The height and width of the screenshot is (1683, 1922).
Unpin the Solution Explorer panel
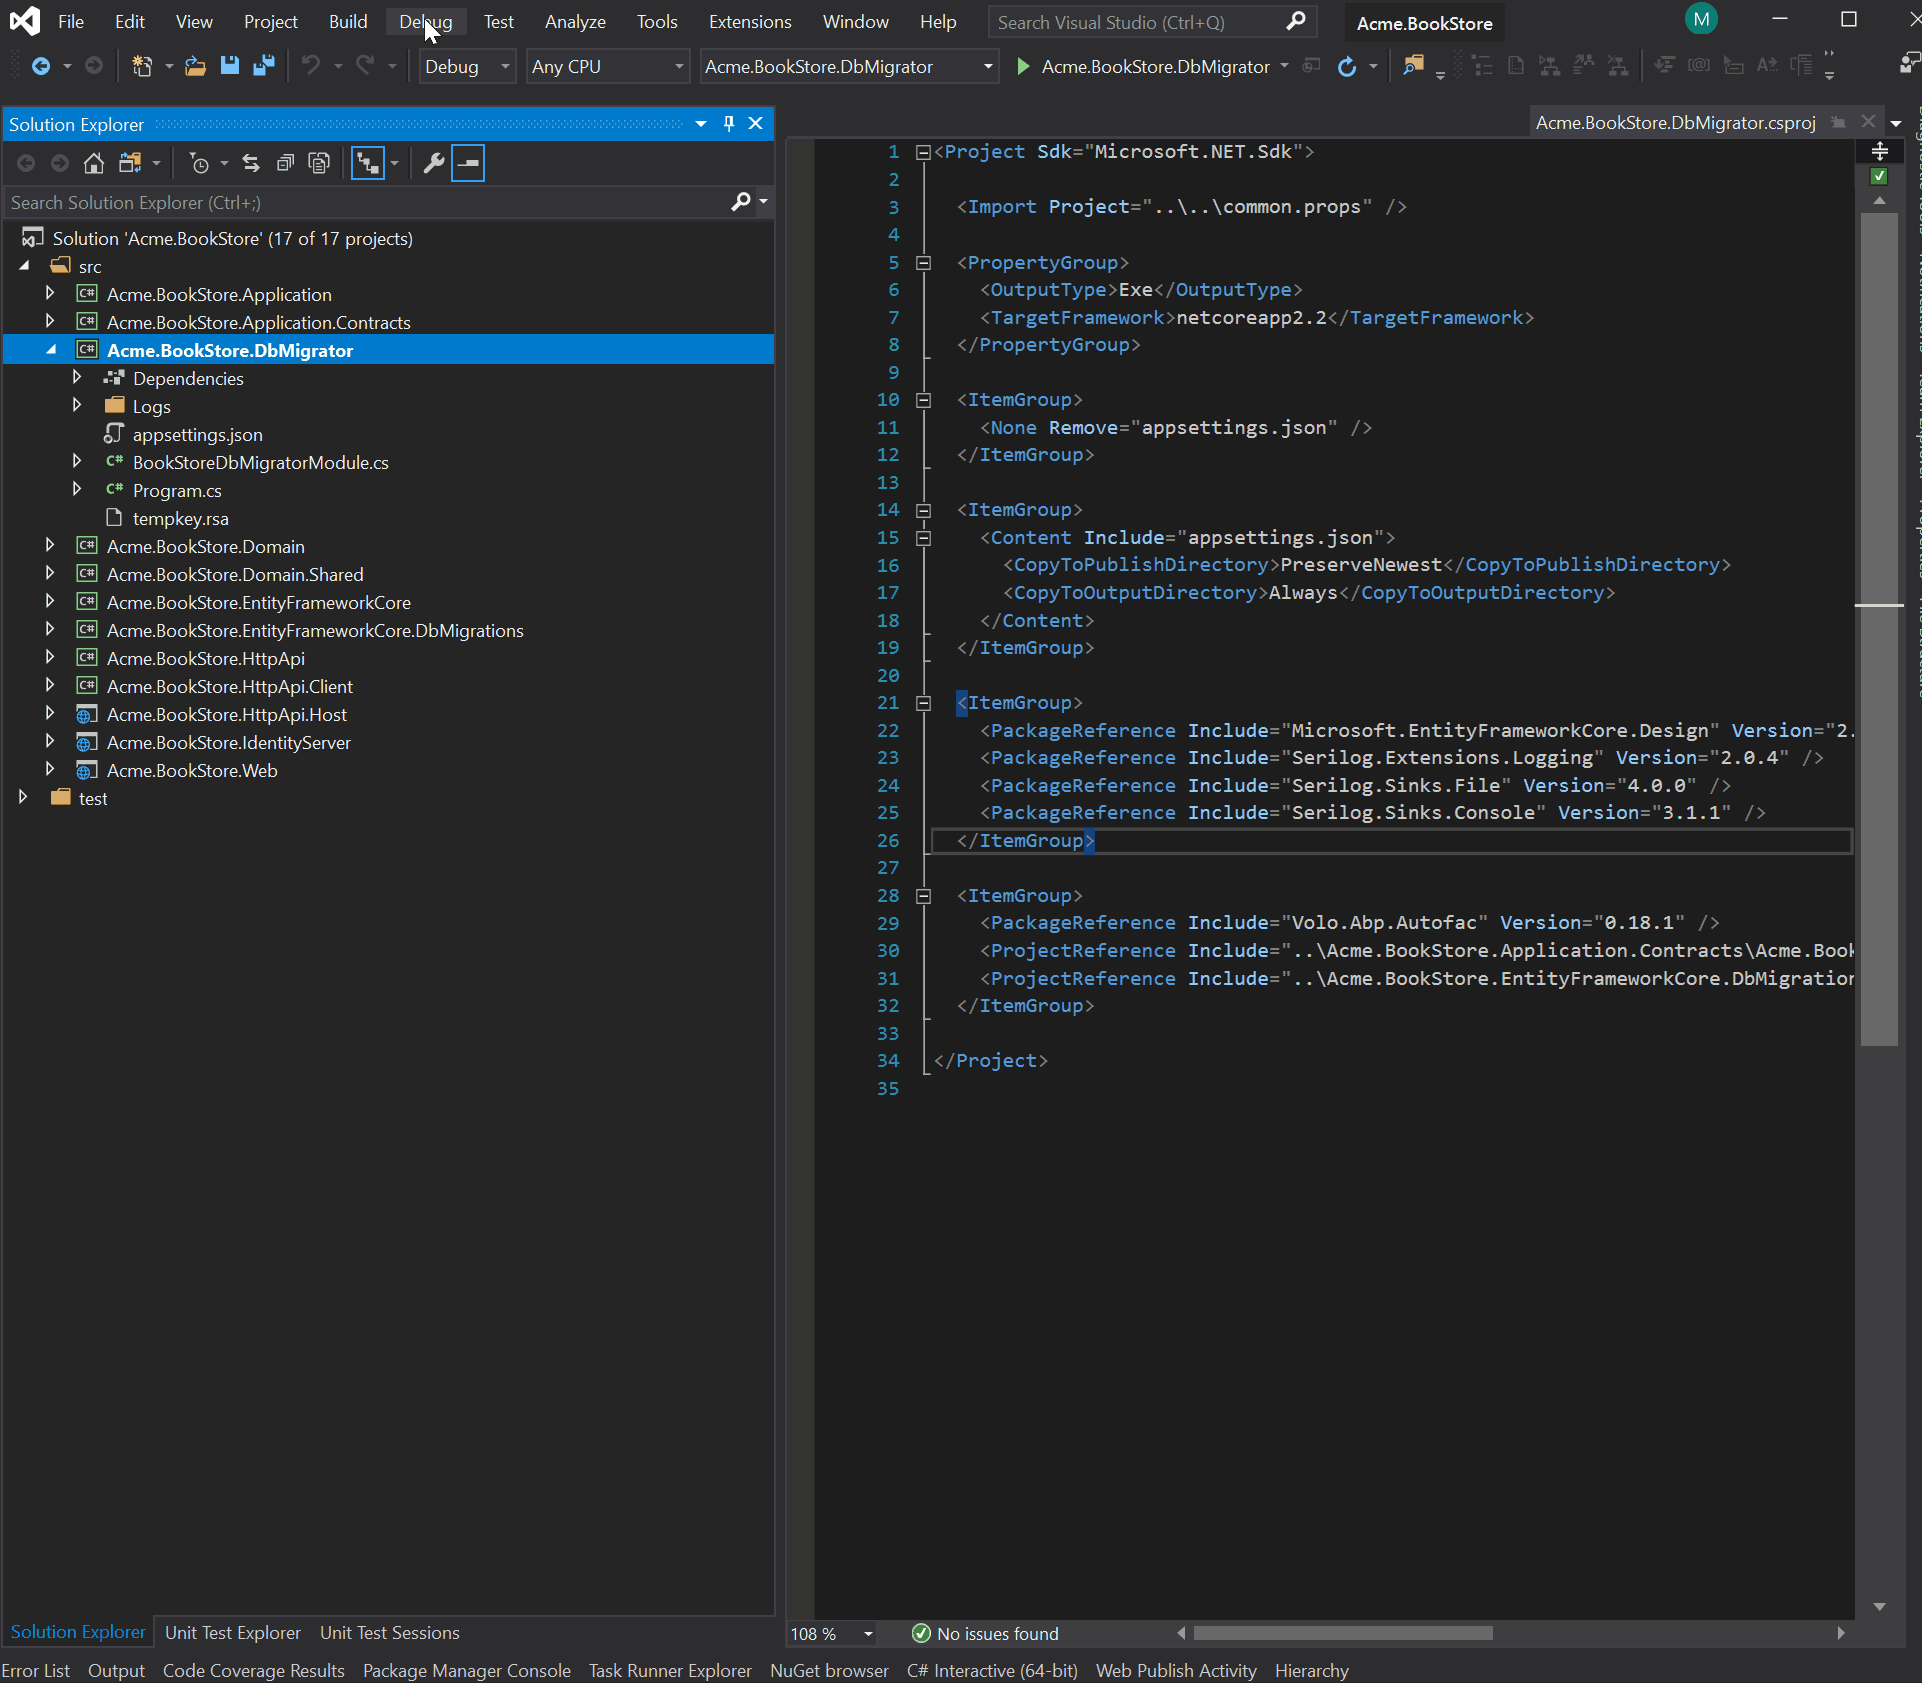[728, 123]
